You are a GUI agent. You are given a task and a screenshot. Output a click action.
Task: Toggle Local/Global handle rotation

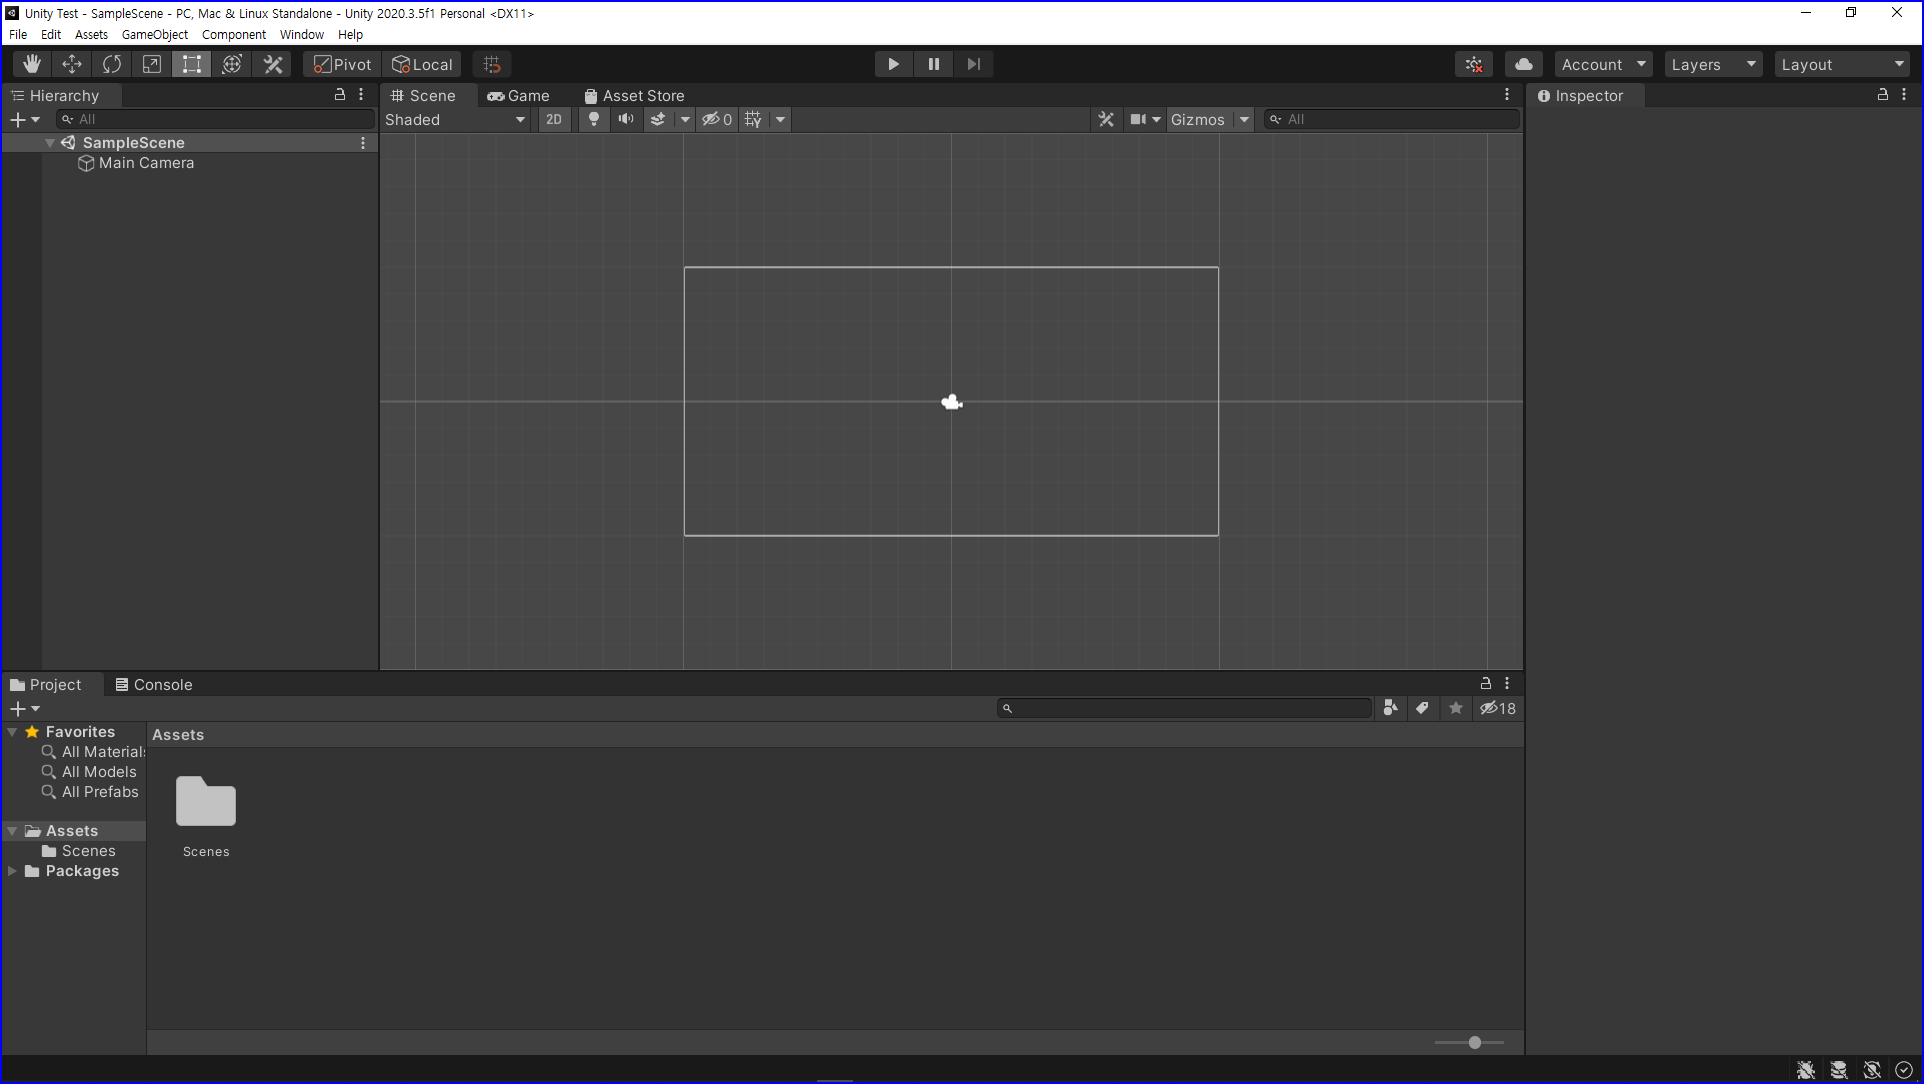(422, 64)
